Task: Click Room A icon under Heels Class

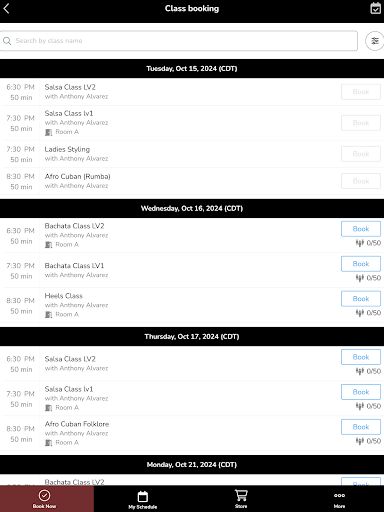Action: tap(49, 314)
